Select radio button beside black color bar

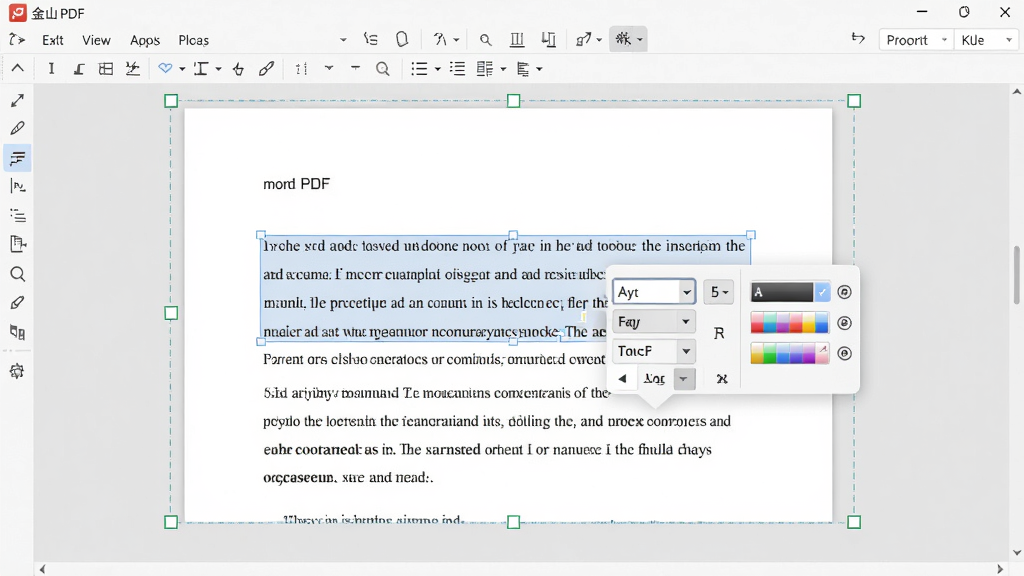(844, 292)
